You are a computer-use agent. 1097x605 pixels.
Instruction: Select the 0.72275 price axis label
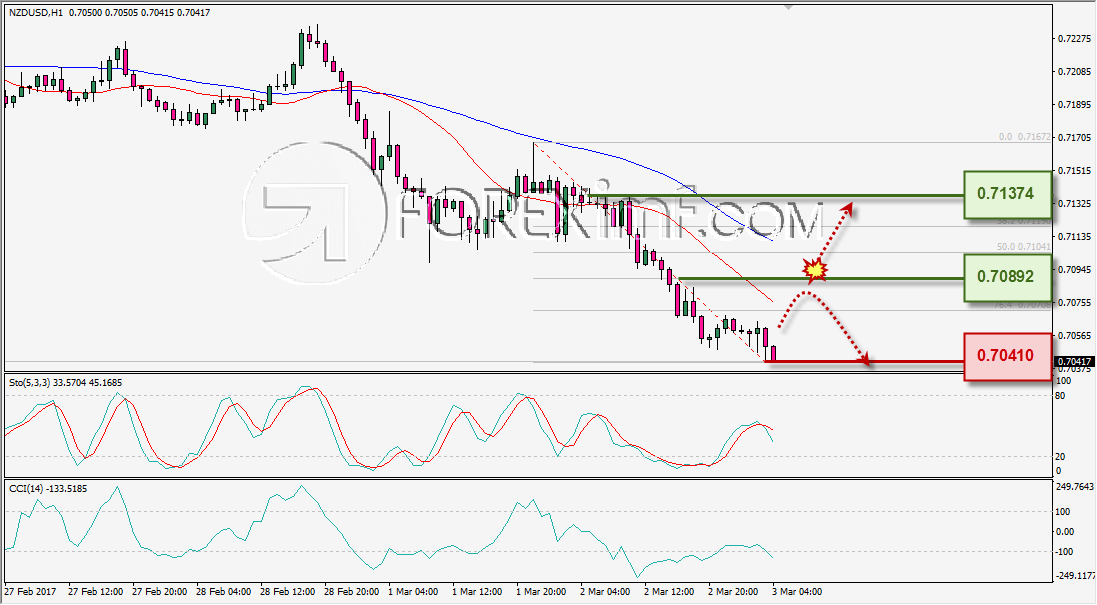click(1075, 38)
